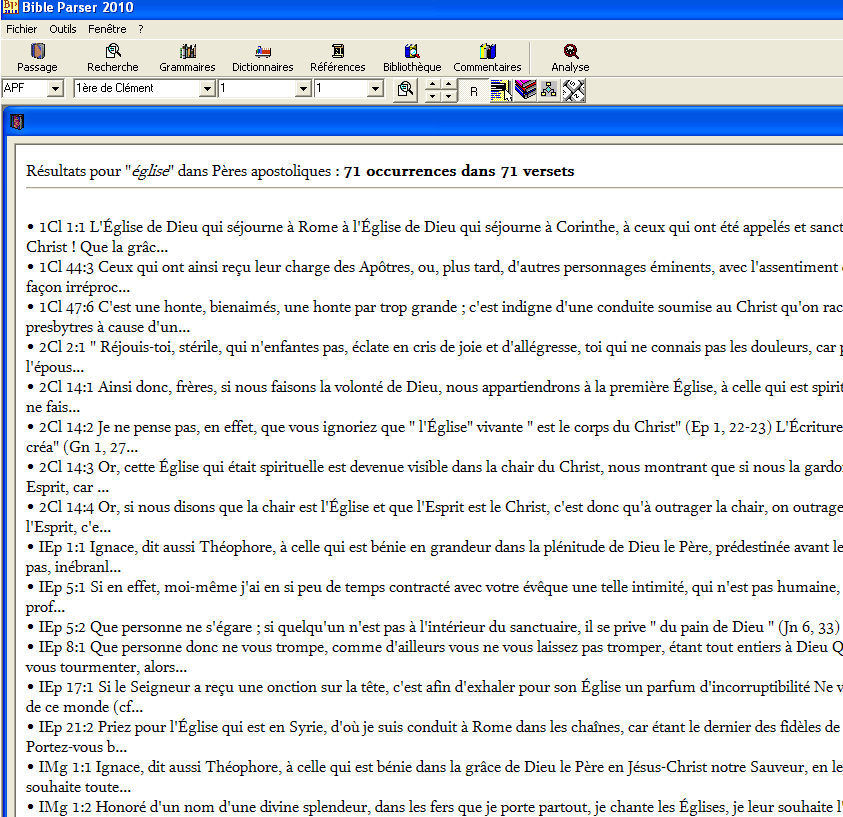Click the tree diagram icon

[x=549, y=90]
